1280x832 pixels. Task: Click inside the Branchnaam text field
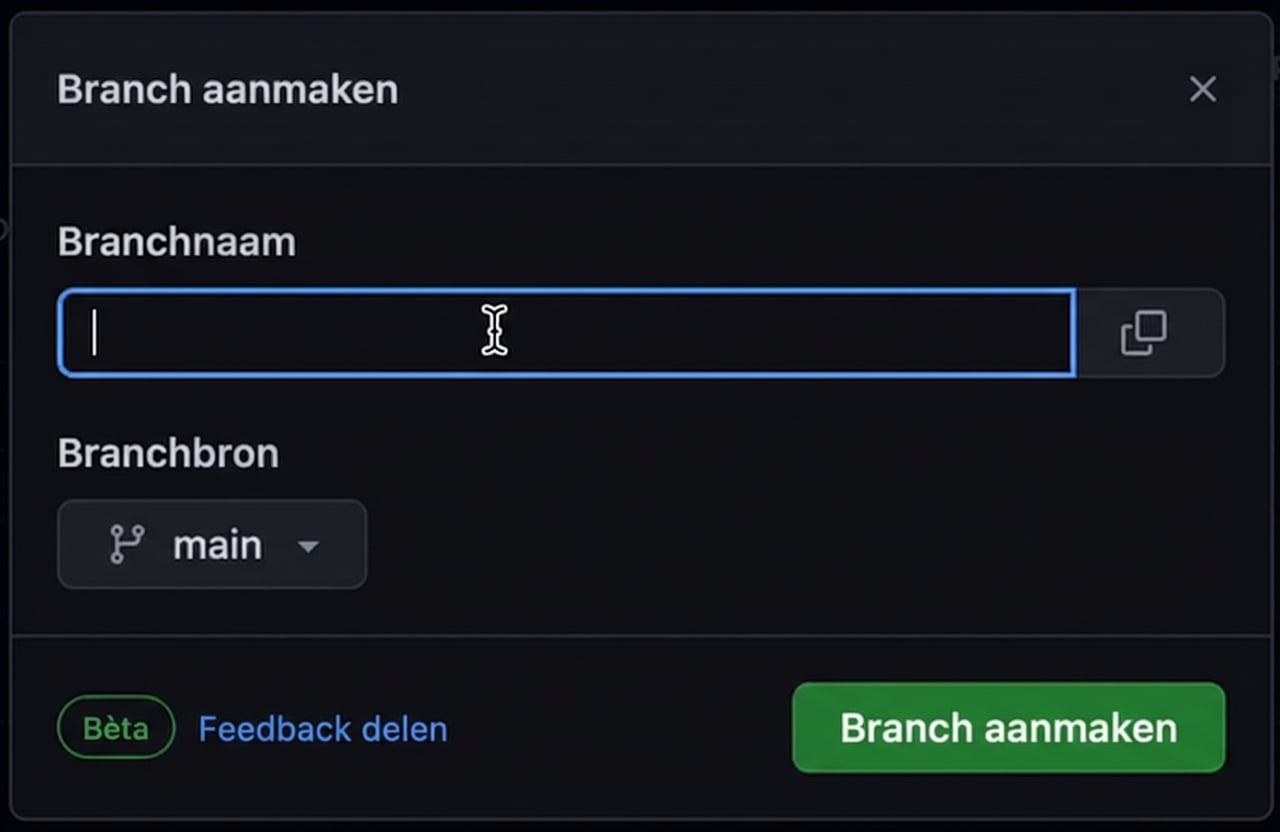point(566,333)
